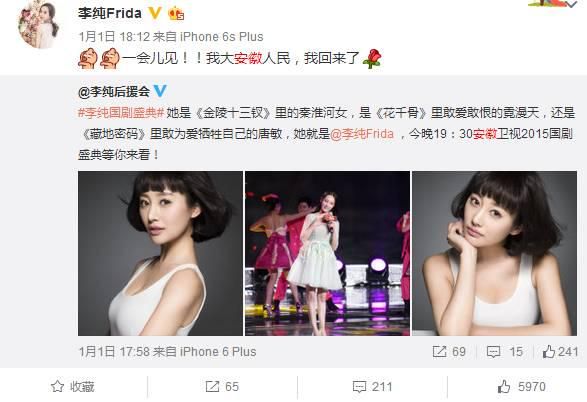Image resolution: width=587 pixels, height=402 pixels.
Task: Click the 李纯Frida username link
Action: [110, 13]
